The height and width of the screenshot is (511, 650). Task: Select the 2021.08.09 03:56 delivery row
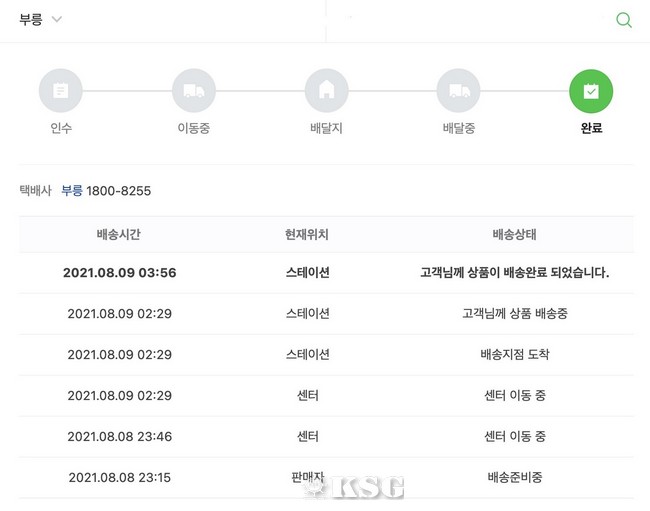point(119,273)
